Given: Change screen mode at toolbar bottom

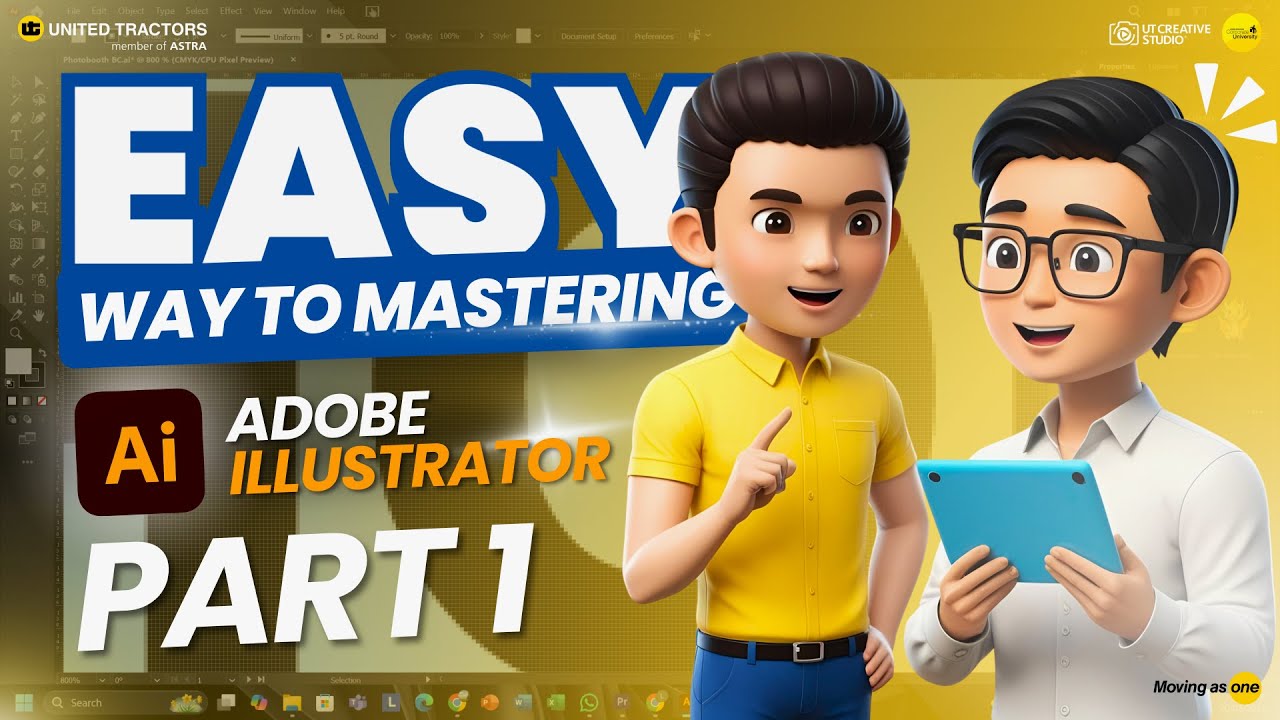Looking at the screenshot, I should (28, 438).
